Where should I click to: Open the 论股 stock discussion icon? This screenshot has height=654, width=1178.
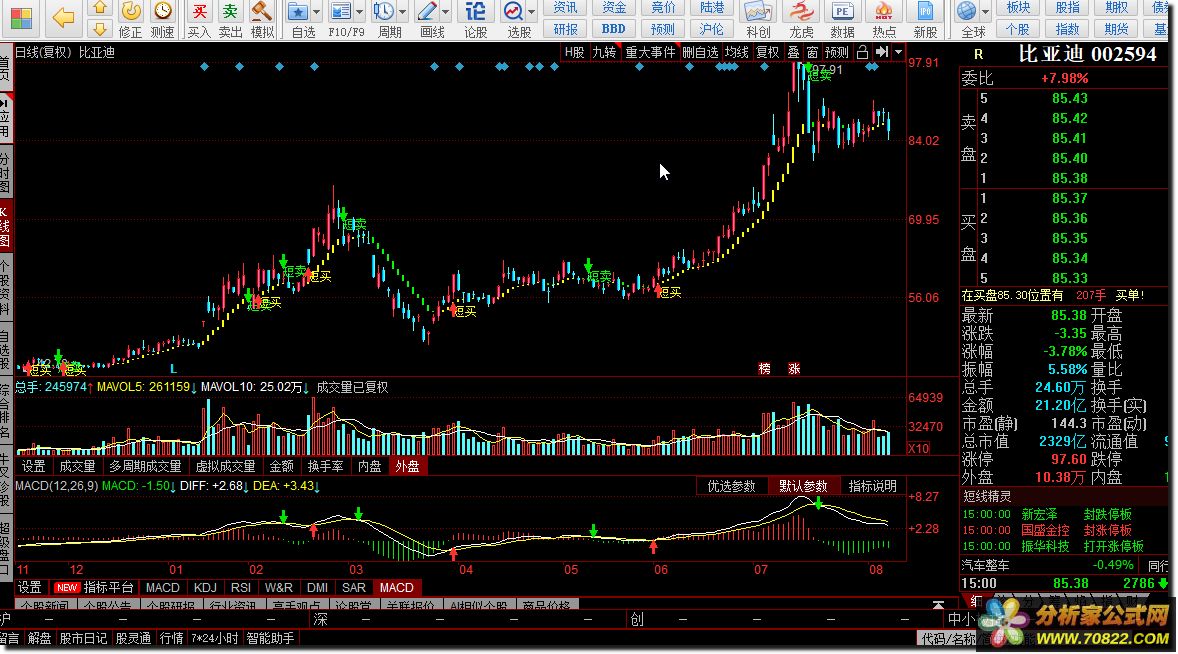475,11
